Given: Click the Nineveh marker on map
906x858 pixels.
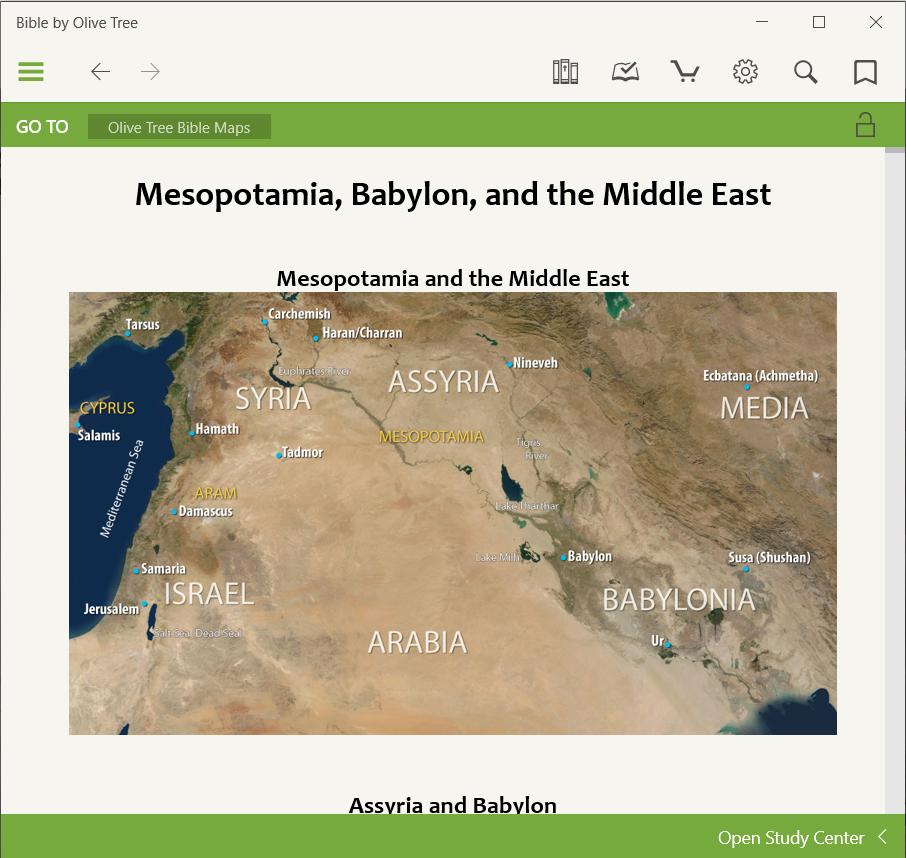Looking at the screenshot, I should (x=510, y=364).
